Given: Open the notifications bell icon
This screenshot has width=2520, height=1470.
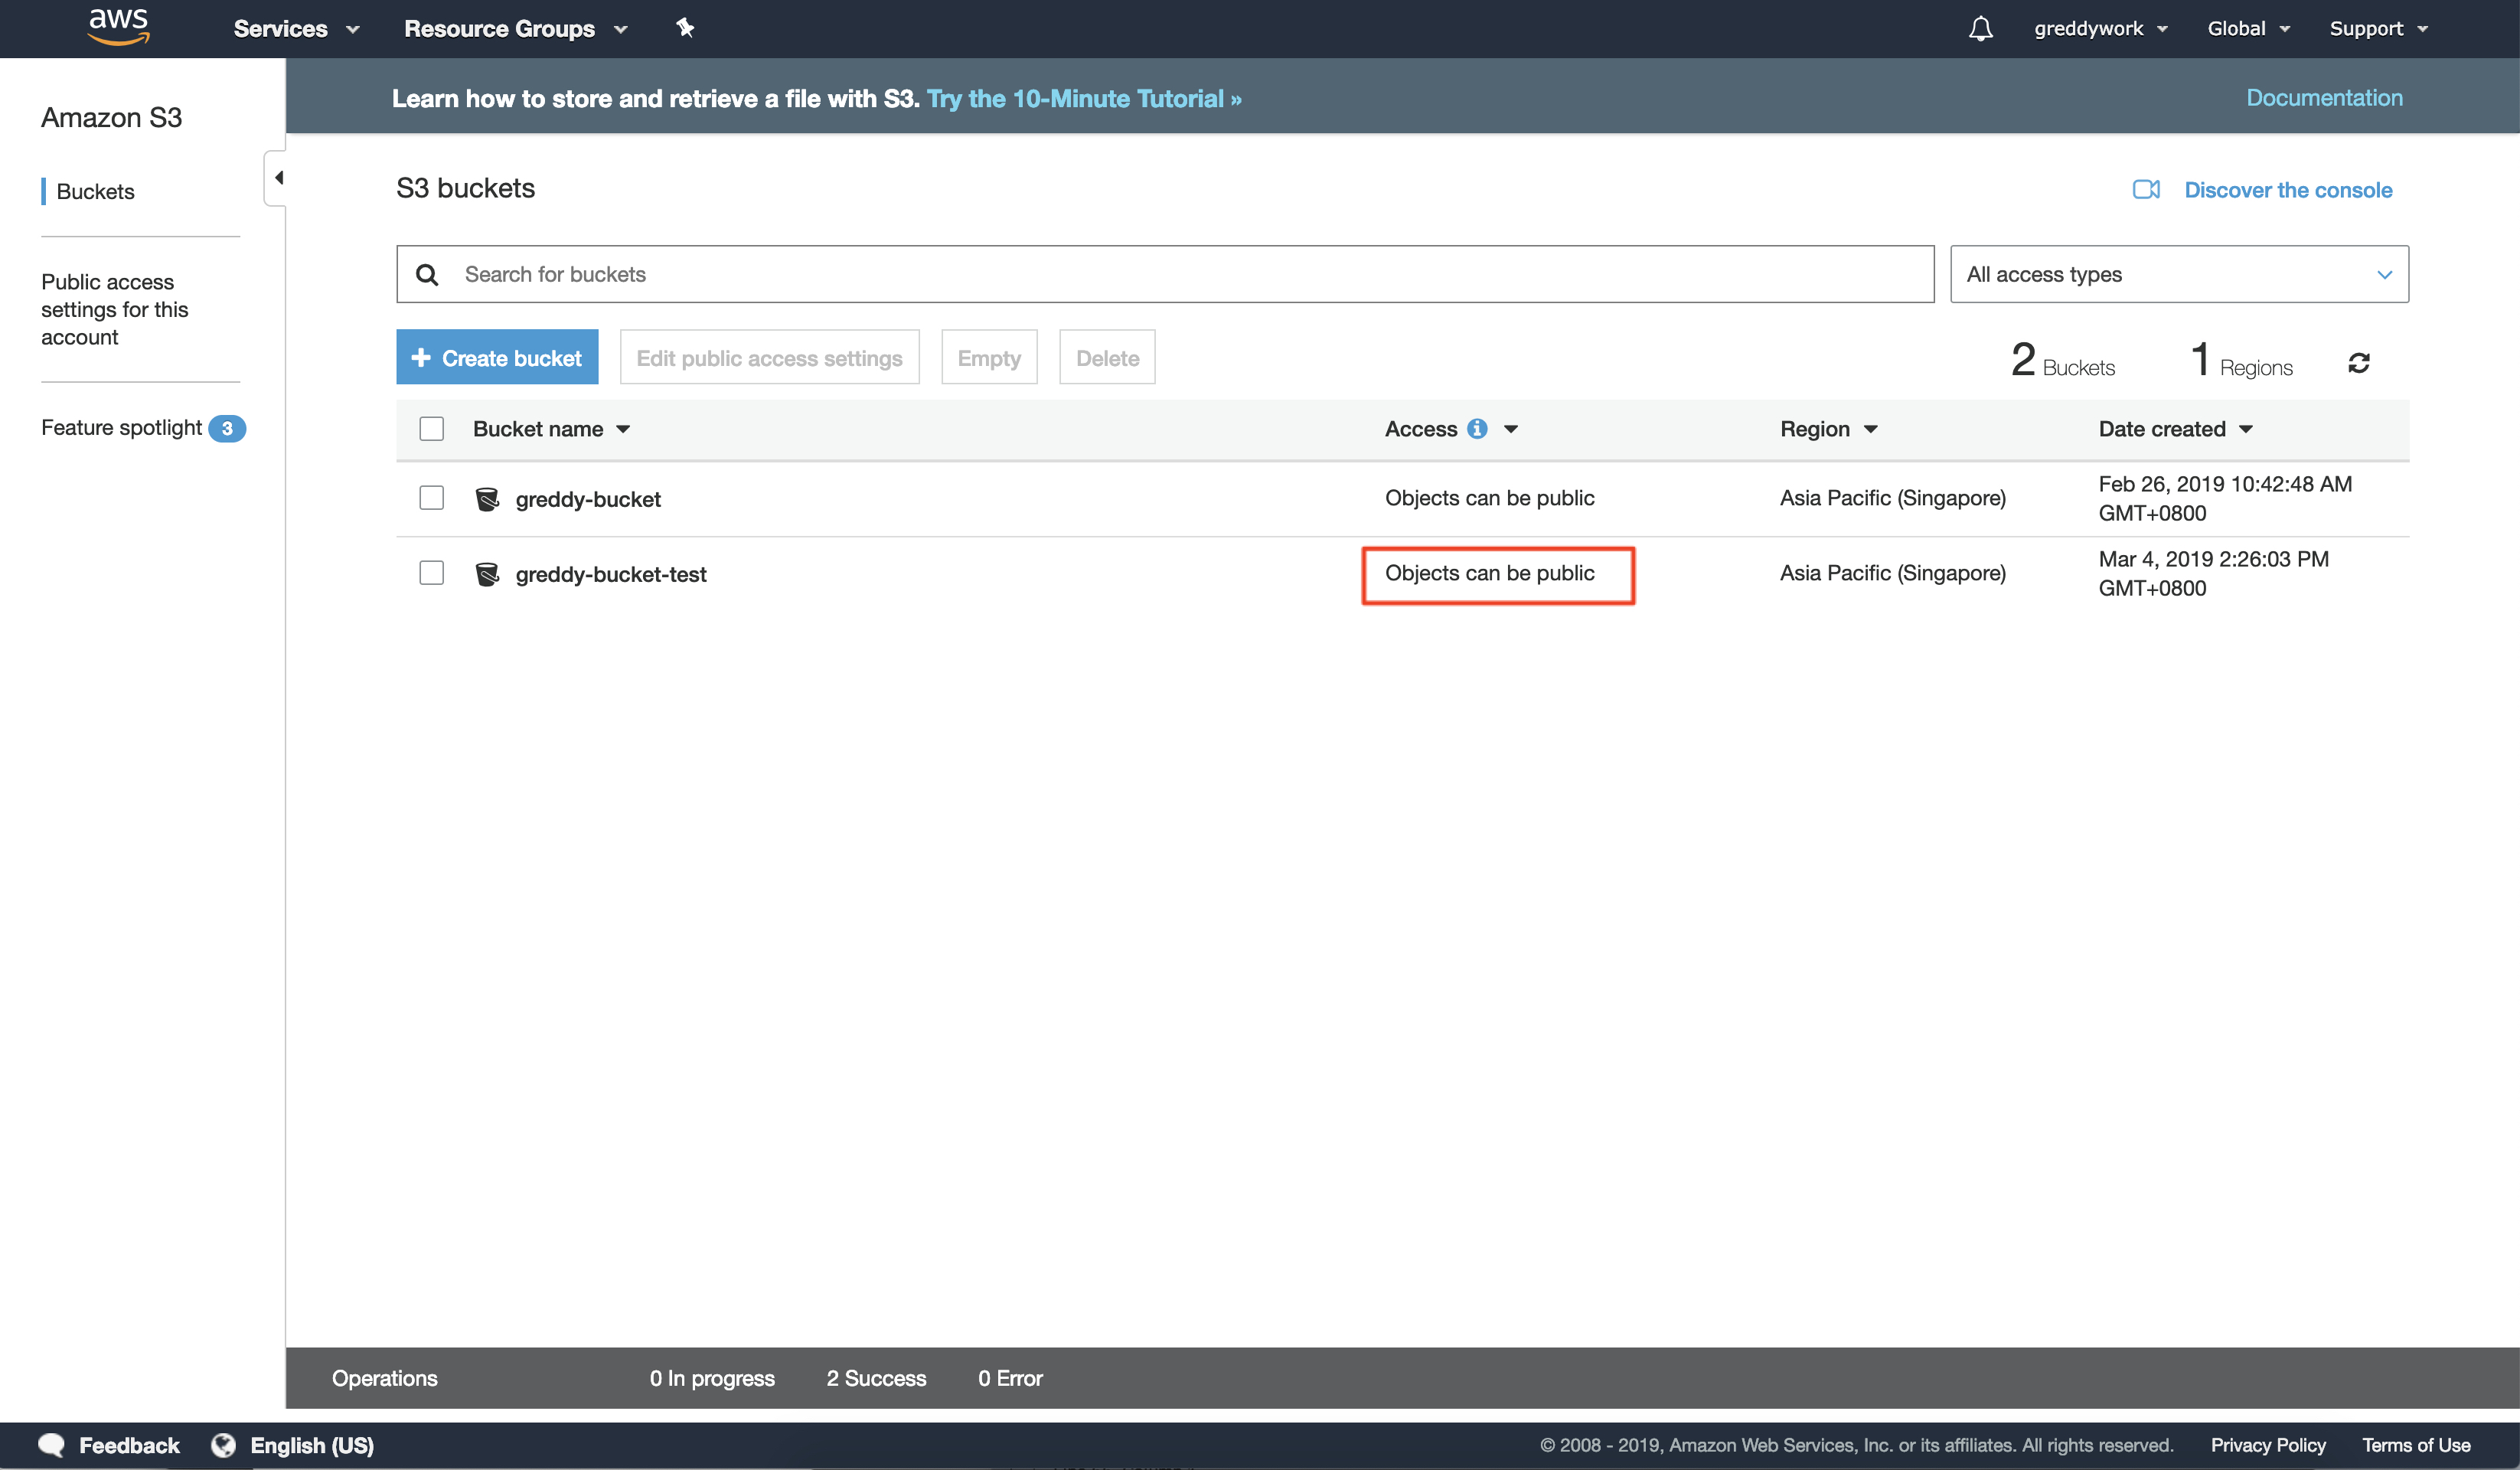Looking at the screenshot, I should point(1980,29).
